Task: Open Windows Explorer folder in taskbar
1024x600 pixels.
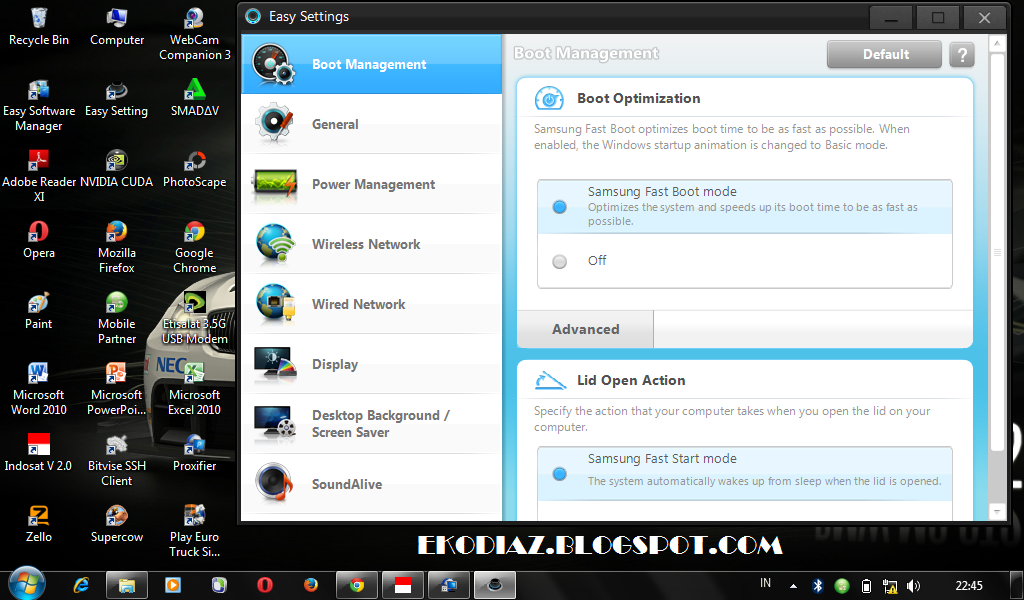Action: pyautogui.click(x=127, y=584)
